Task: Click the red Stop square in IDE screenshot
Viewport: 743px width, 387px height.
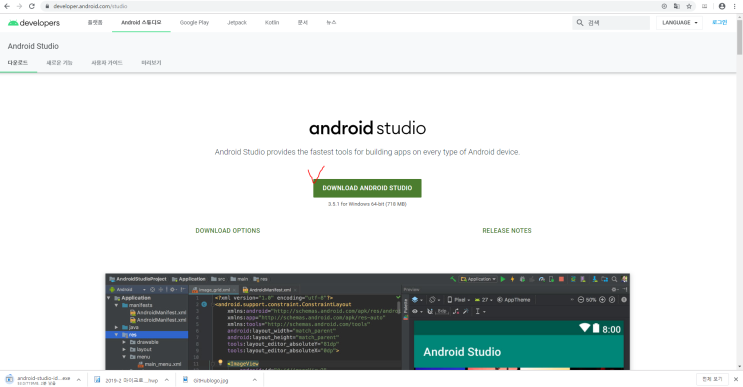Action: click(x=561, y=279)
